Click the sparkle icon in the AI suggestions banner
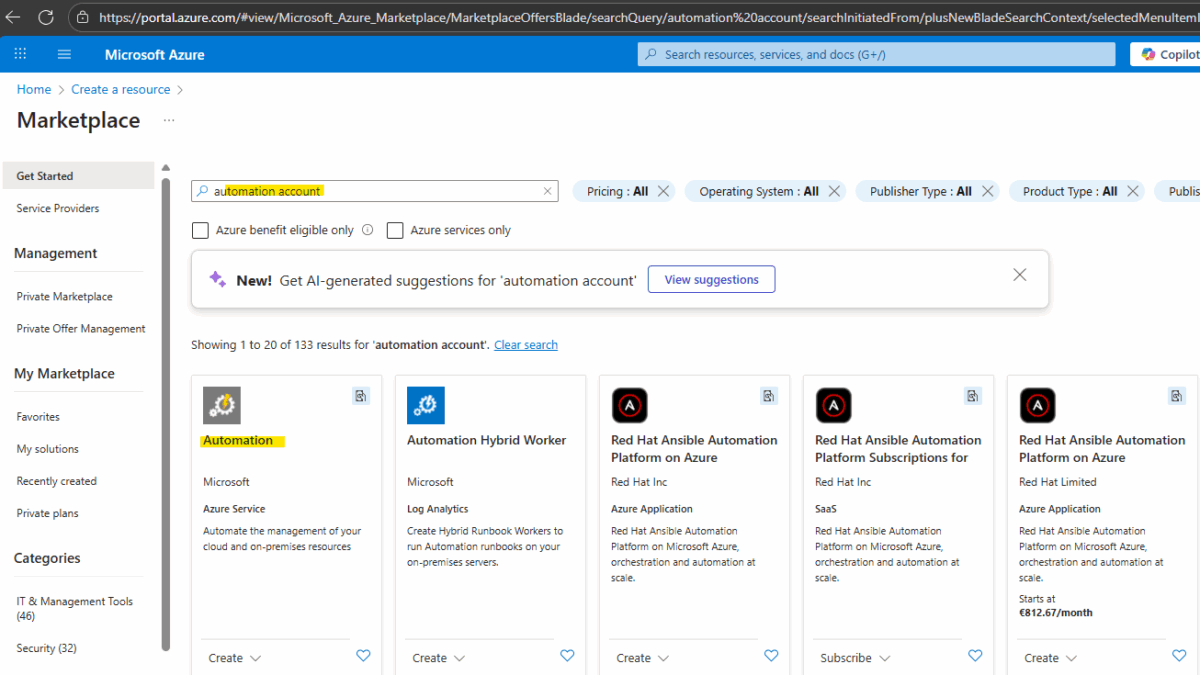The width and height of the screenshot is (1200, 675). [x=217, y=280]
